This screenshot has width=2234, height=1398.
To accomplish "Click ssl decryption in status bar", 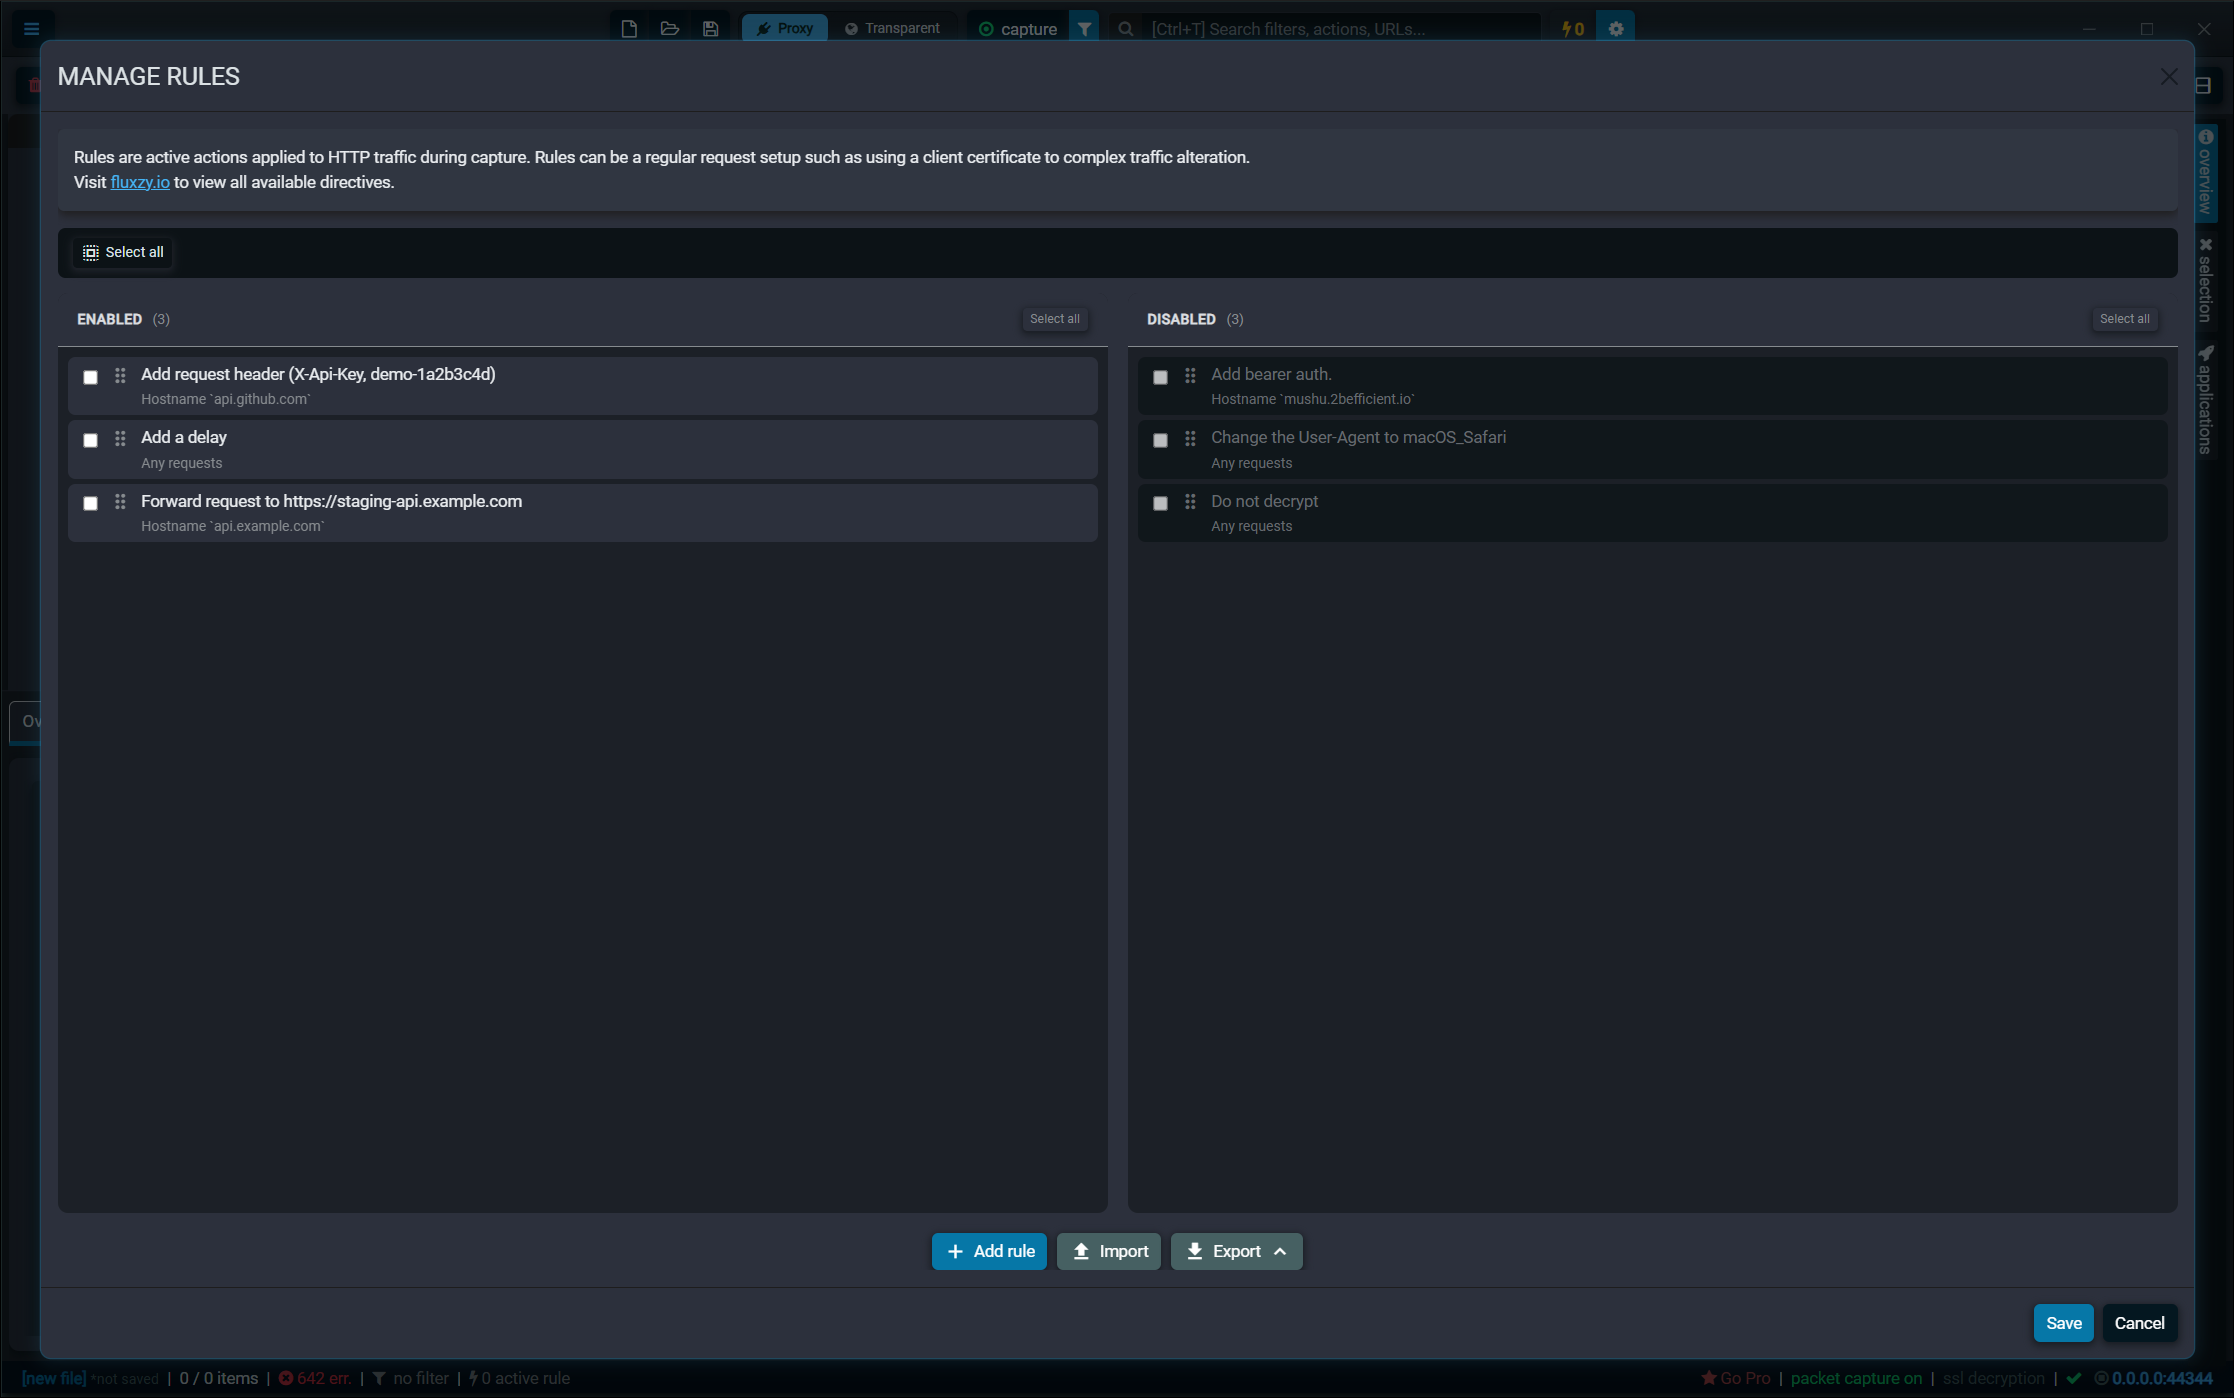I will coord(1993,1378).
